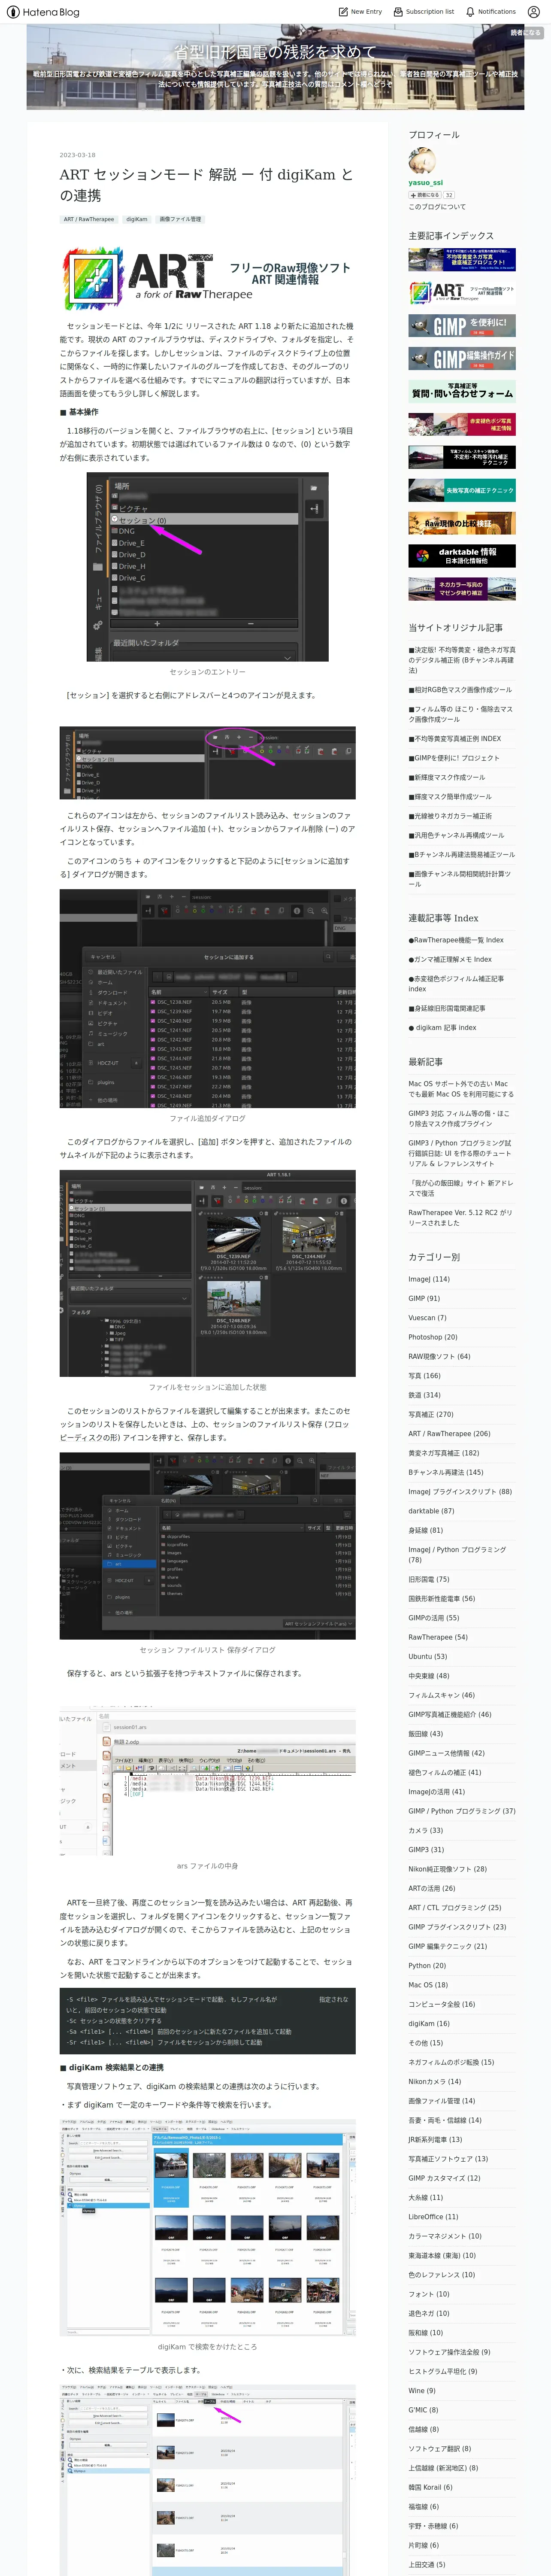Open the account avatar menu
Image resolution: width=551 pixels, height=2576 pixels.
(534, 12)
